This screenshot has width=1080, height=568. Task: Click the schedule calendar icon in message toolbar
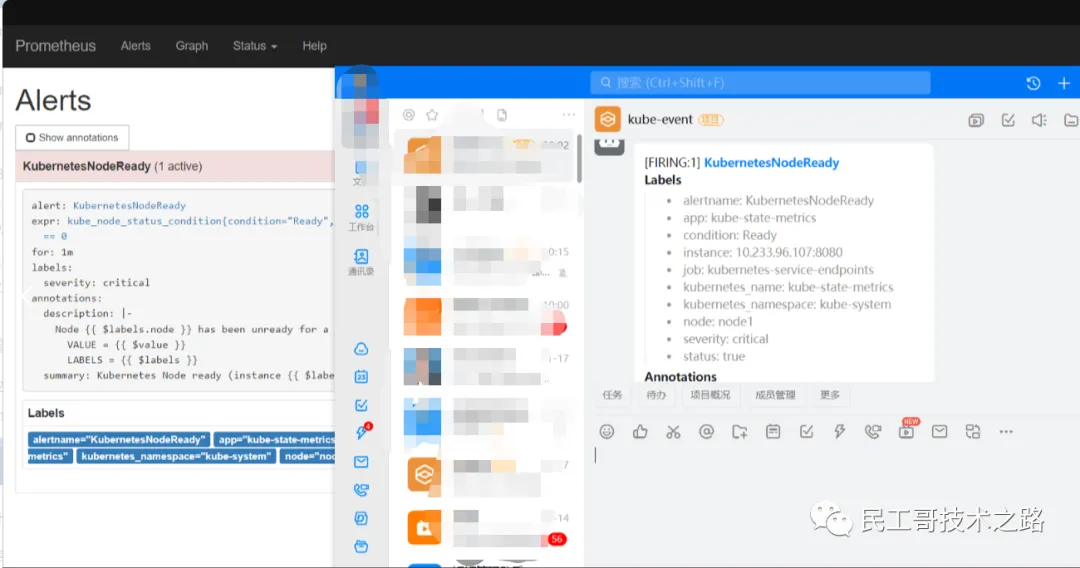point(773,432)
